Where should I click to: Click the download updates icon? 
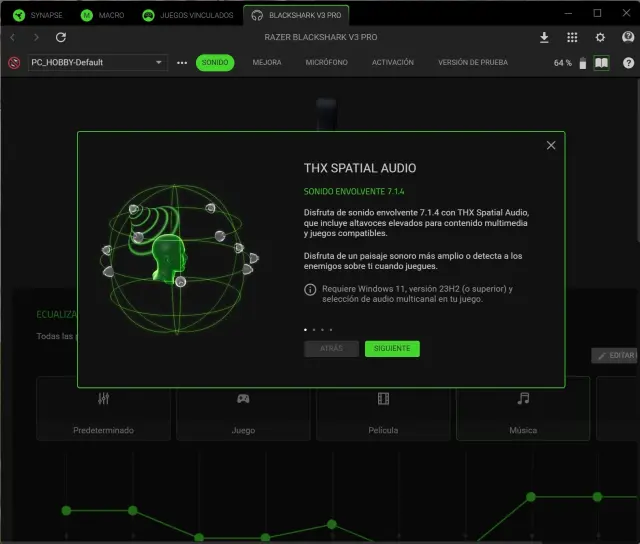[x=544, y=37]
